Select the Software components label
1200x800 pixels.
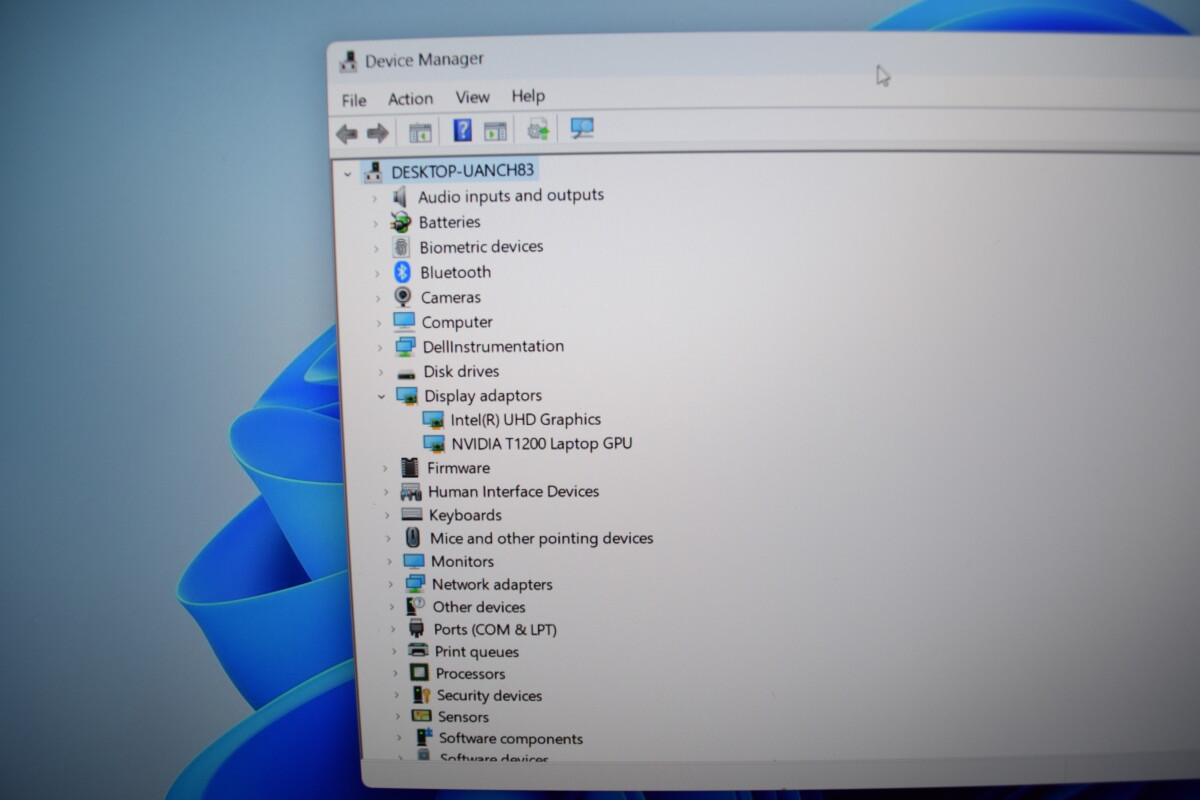point(511,739)
